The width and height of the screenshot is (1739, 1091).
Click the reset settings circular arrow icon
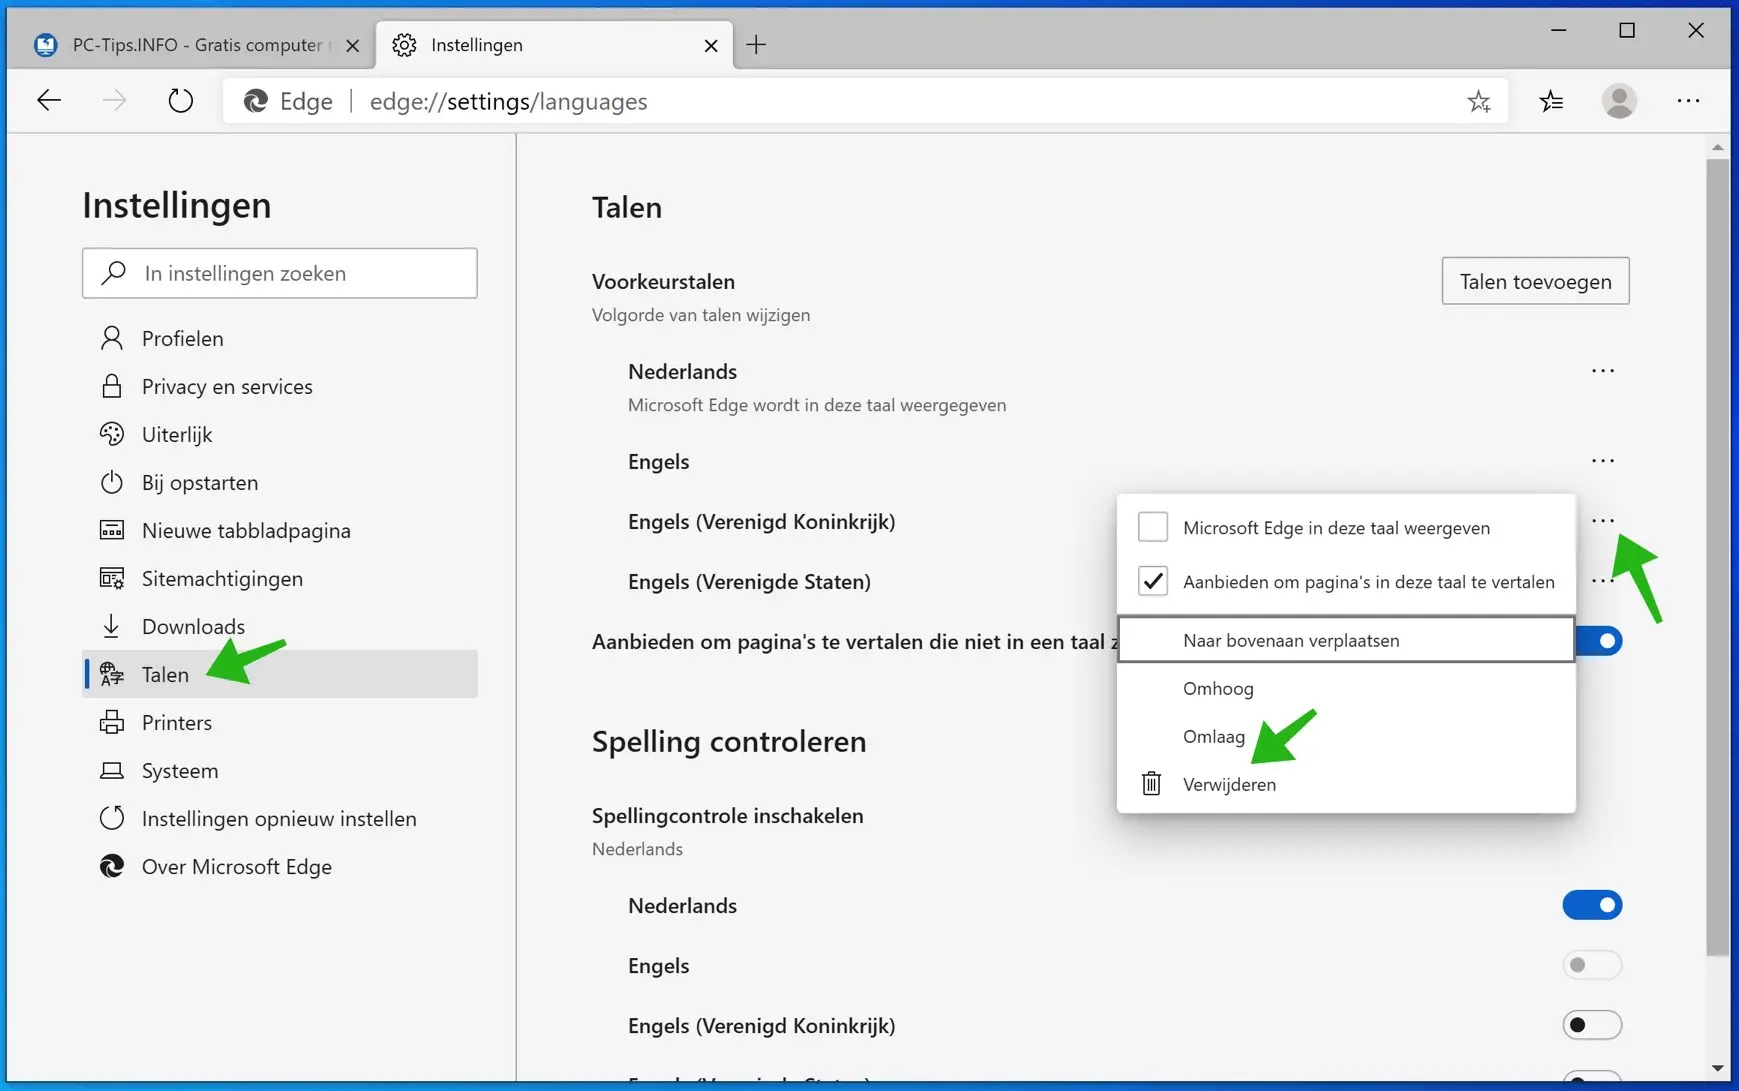[112, 818]
